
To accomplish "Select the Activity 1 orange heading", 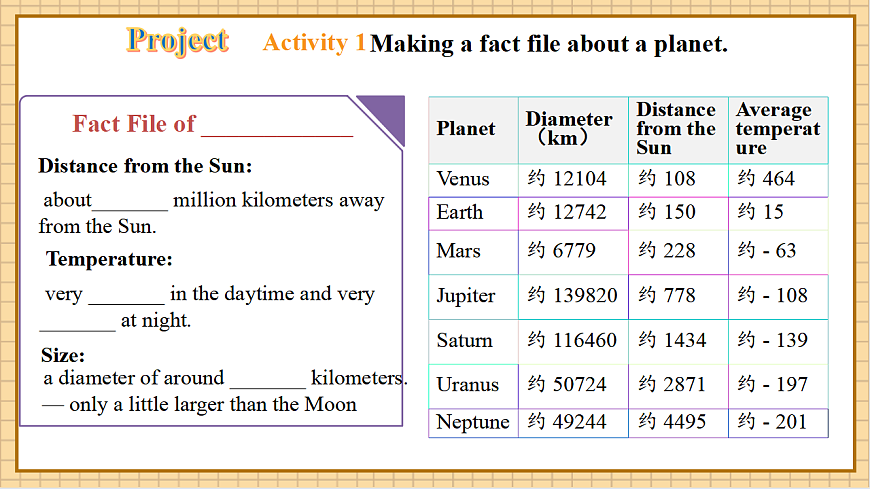I will coord(314,44).
